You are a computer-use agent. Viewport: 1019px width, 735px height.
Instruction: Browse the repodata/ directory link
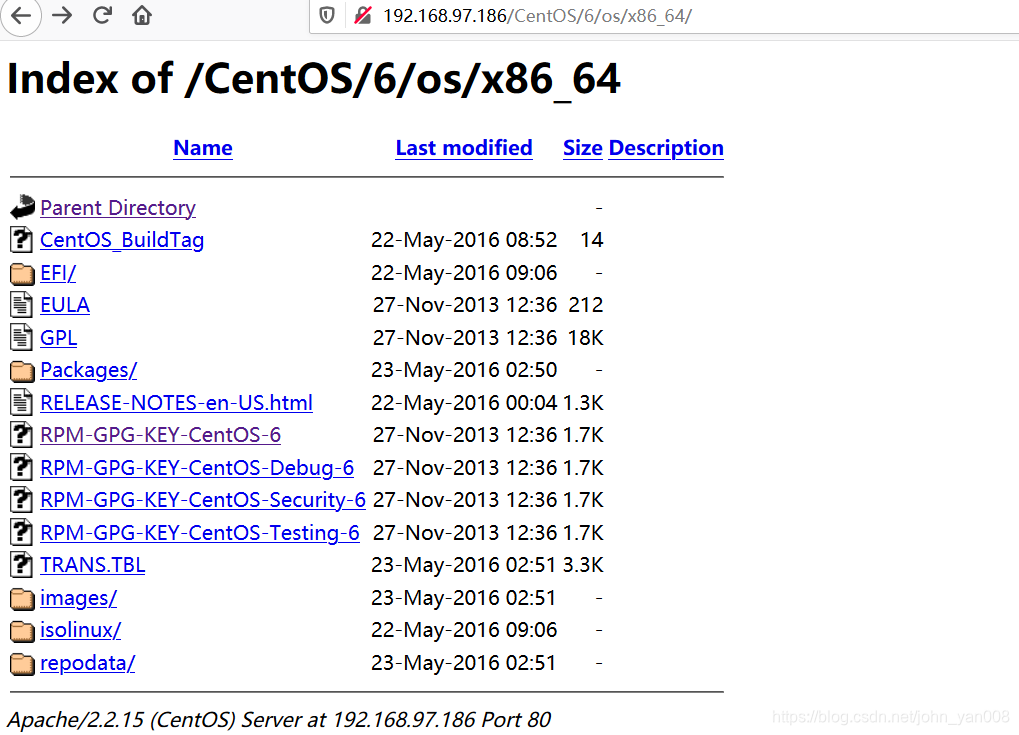tap(87, 663)
